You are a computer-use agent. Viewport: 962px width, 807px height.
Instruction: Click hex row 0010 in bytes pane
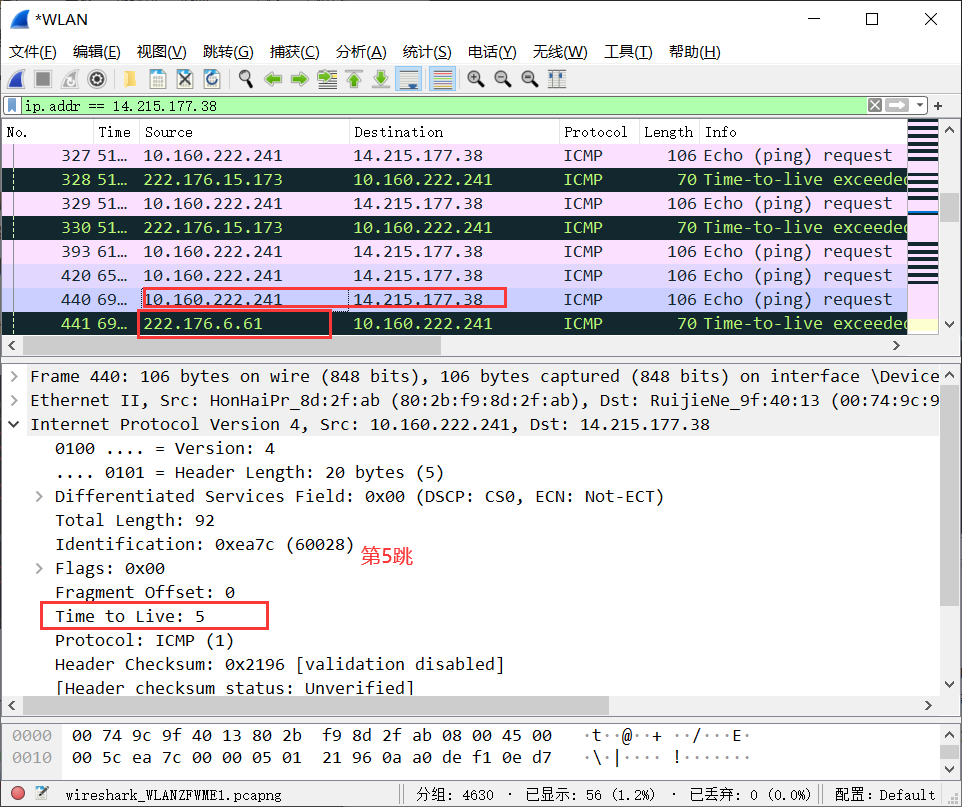pos(380,758)
